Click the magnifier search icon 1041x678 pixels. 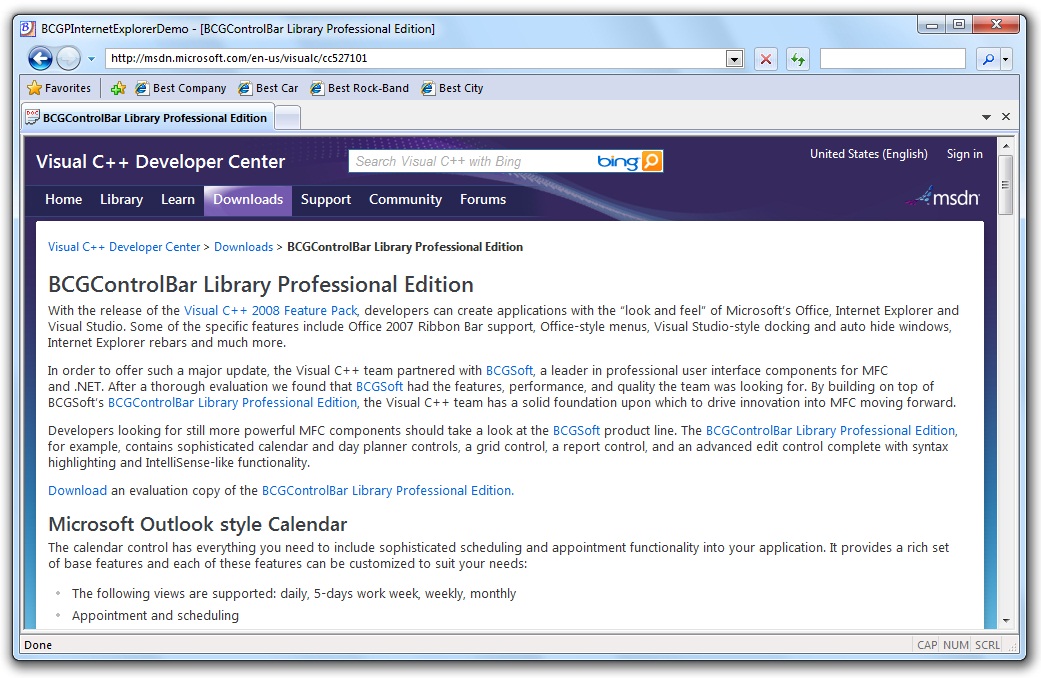[988, 59]
